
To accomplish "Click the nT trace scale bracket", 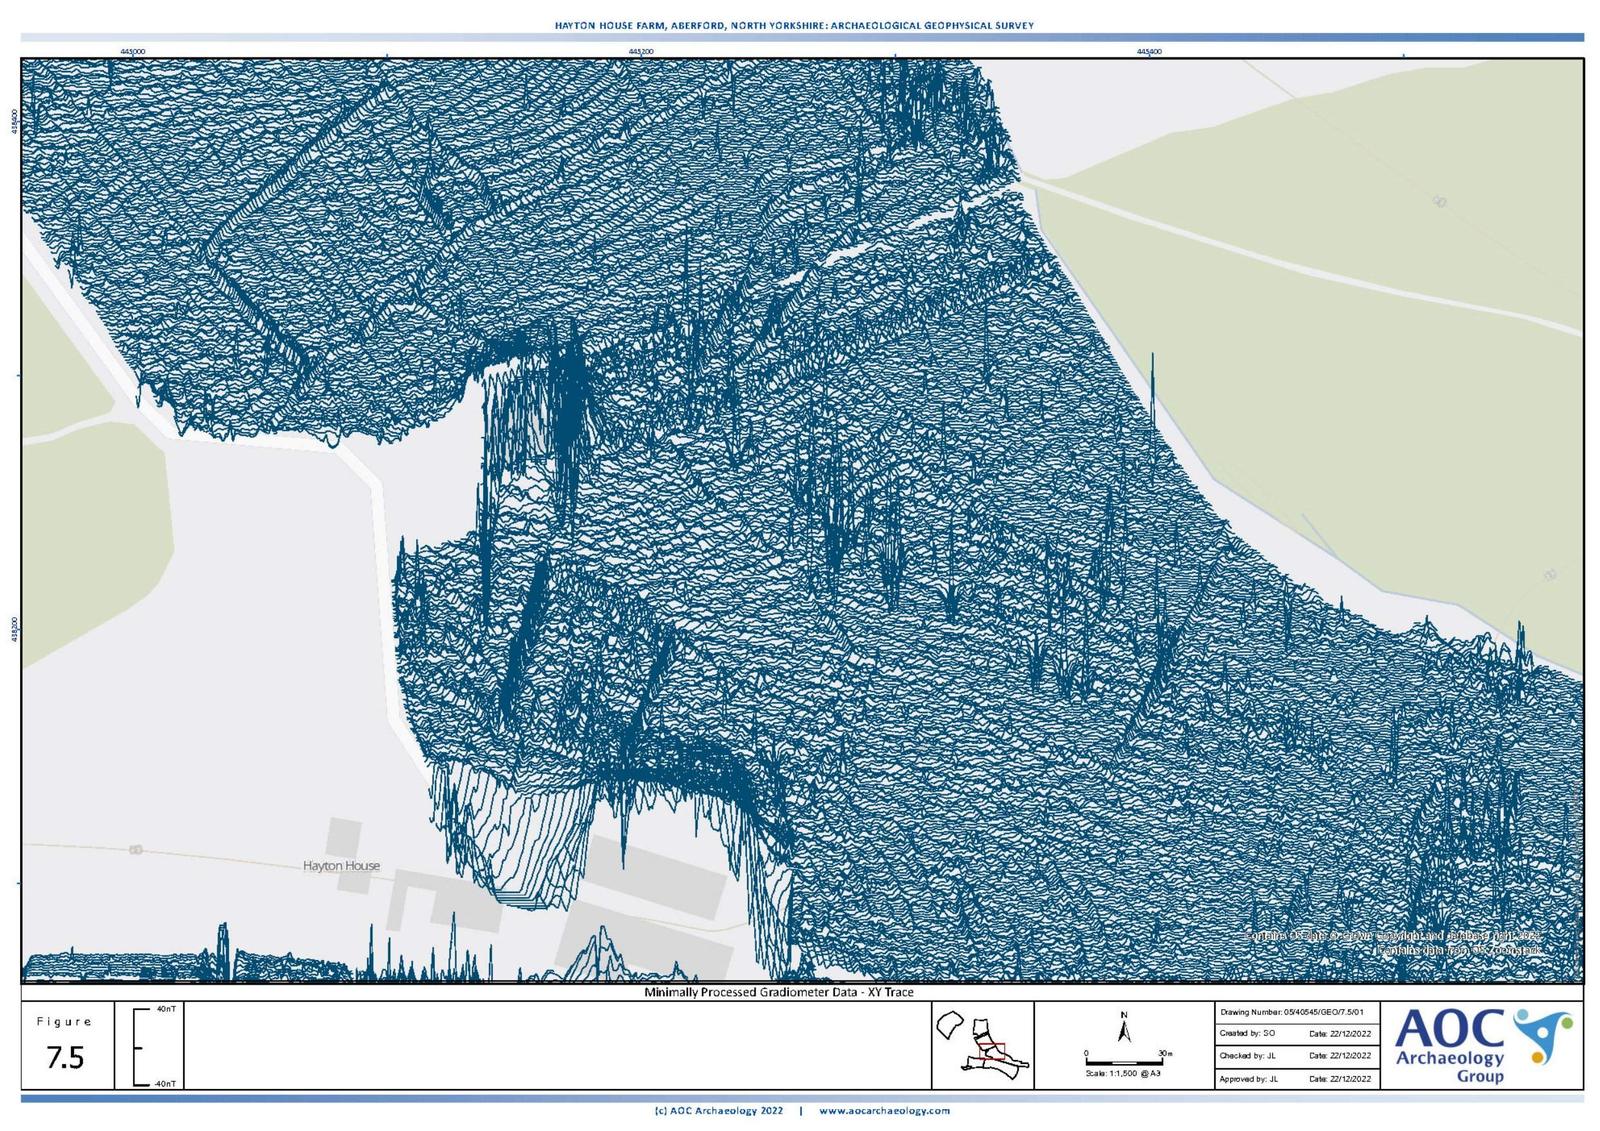I will click(x=138, y=1047).
